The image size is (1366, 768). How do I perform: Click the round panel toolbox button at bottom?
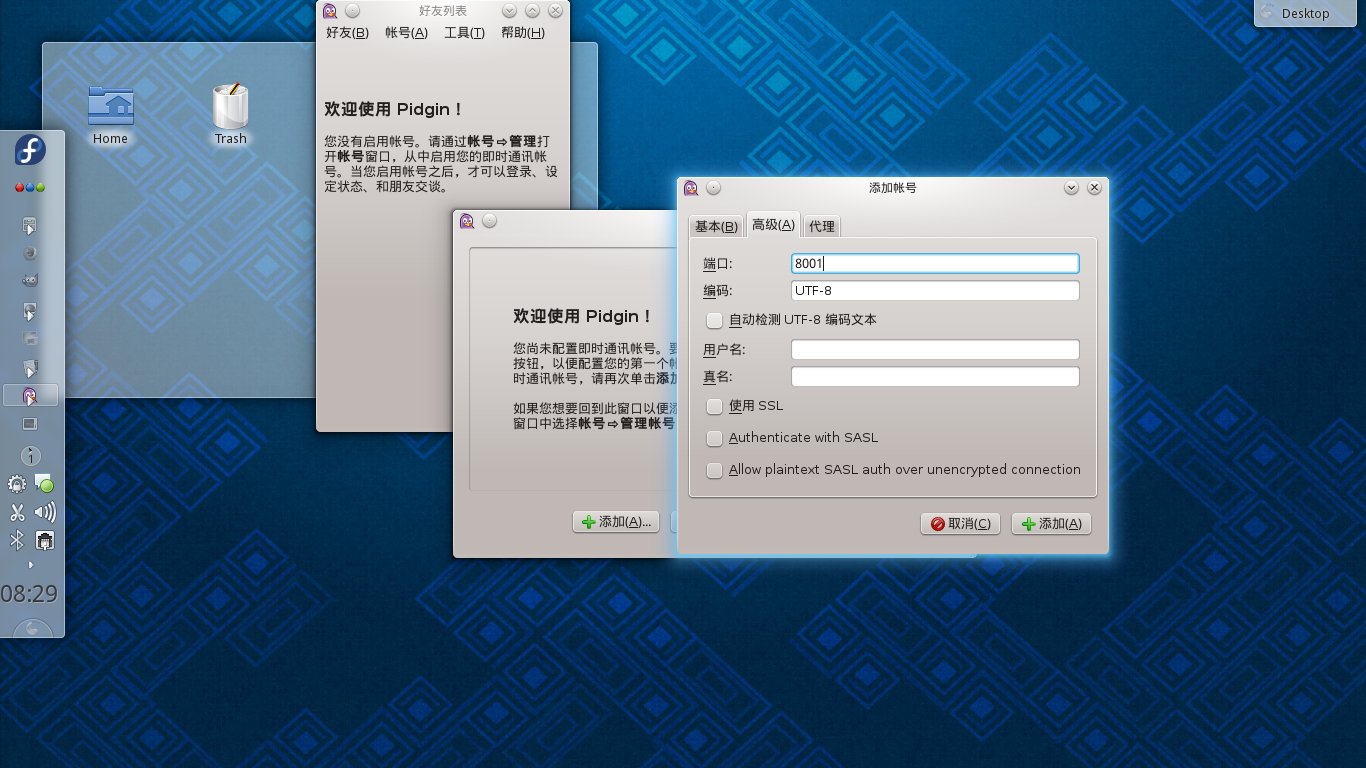pos(33,629)
